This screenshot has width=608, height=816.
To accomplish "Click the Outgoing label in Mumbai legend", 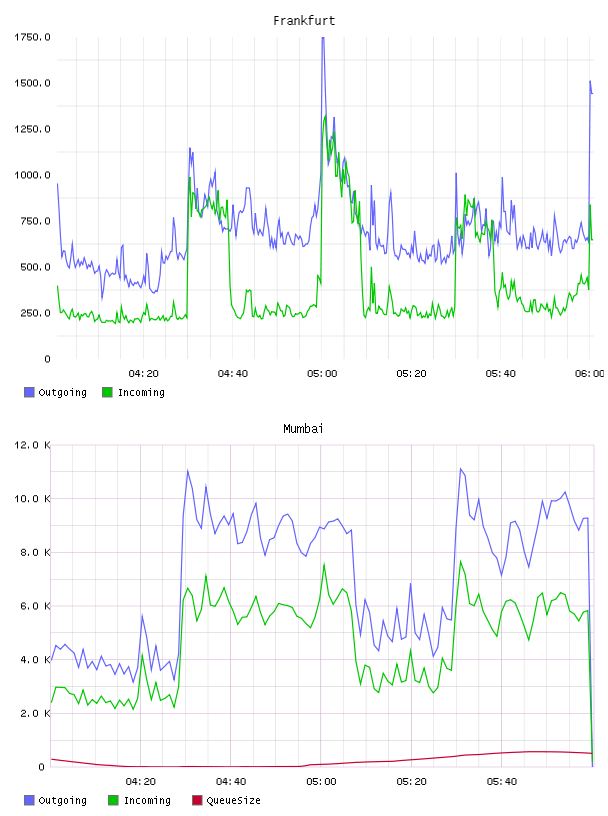I will pos(62,801).
